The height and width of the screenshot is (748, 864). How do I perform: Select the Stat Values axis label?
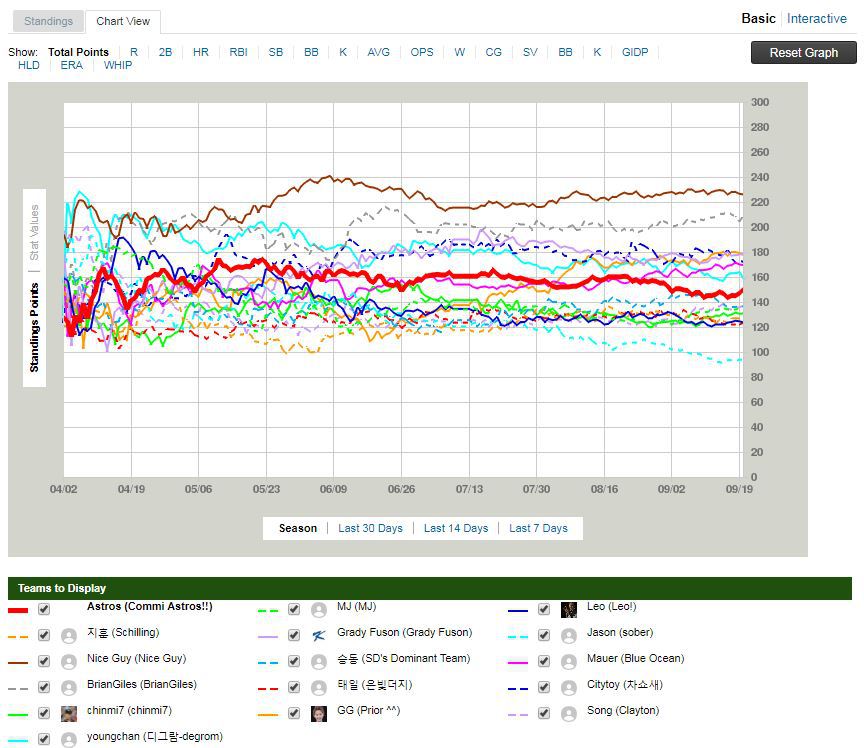tap(34, 233)
